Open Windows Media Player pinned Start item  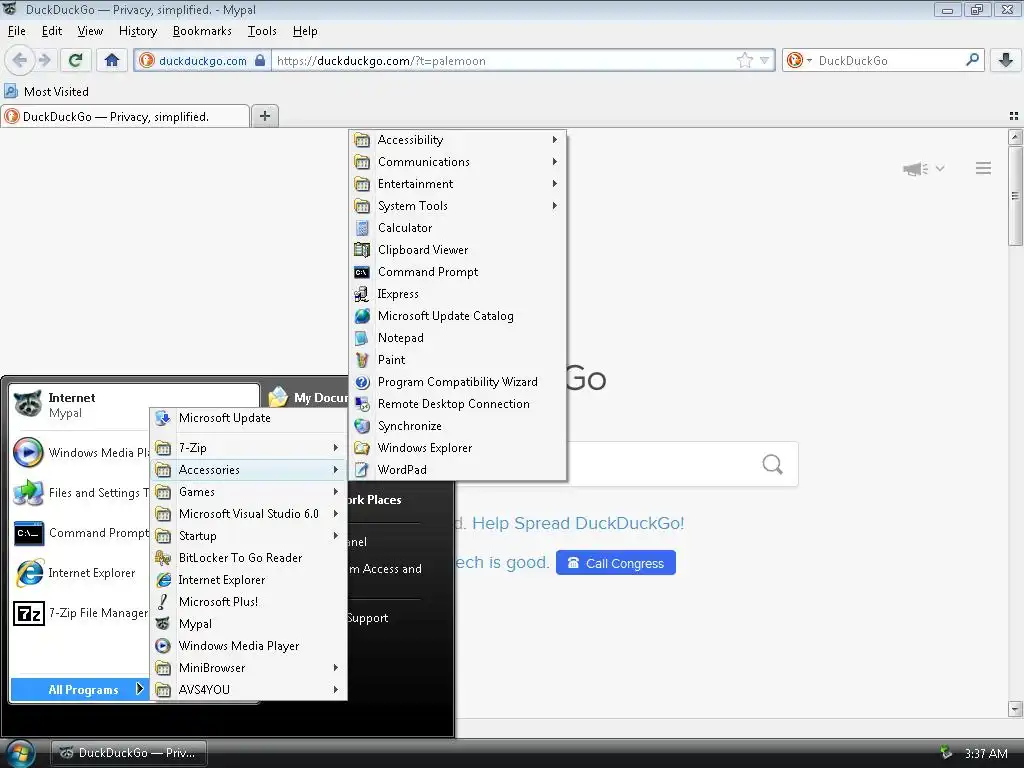click(x=80, y=453)
